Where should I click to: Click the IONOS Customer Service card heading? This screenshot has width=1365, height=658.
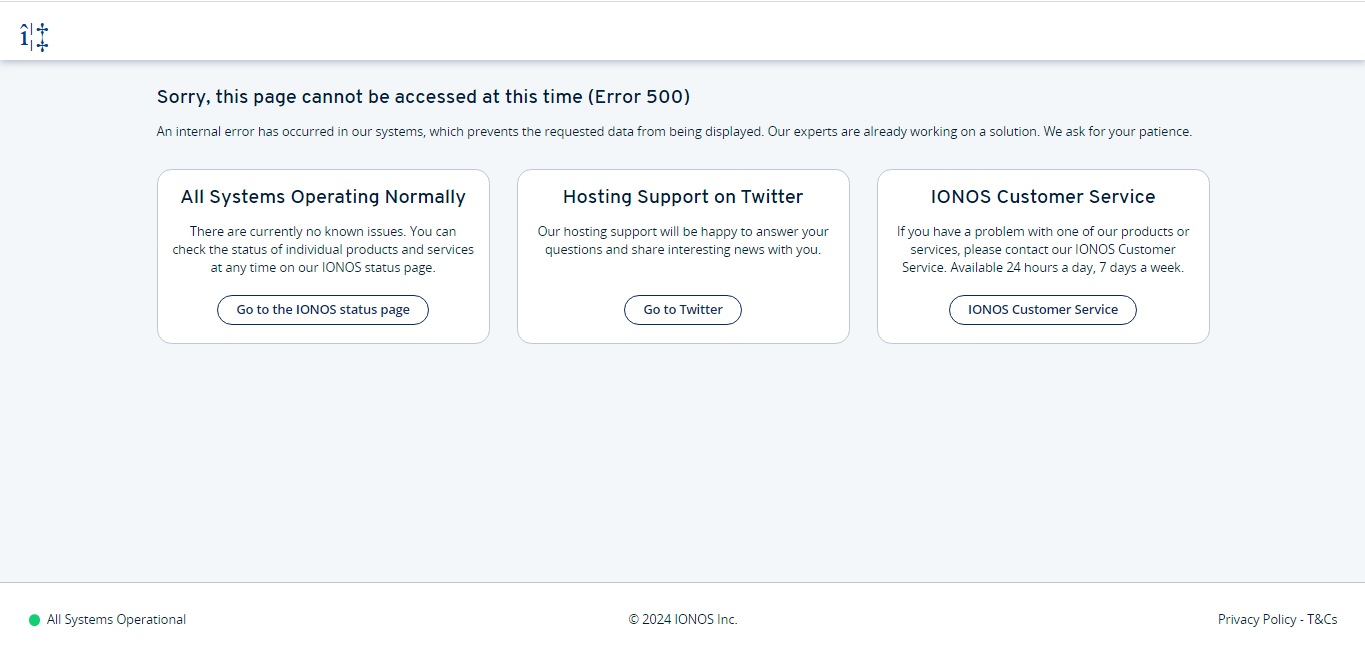[x=1043, y=197]
